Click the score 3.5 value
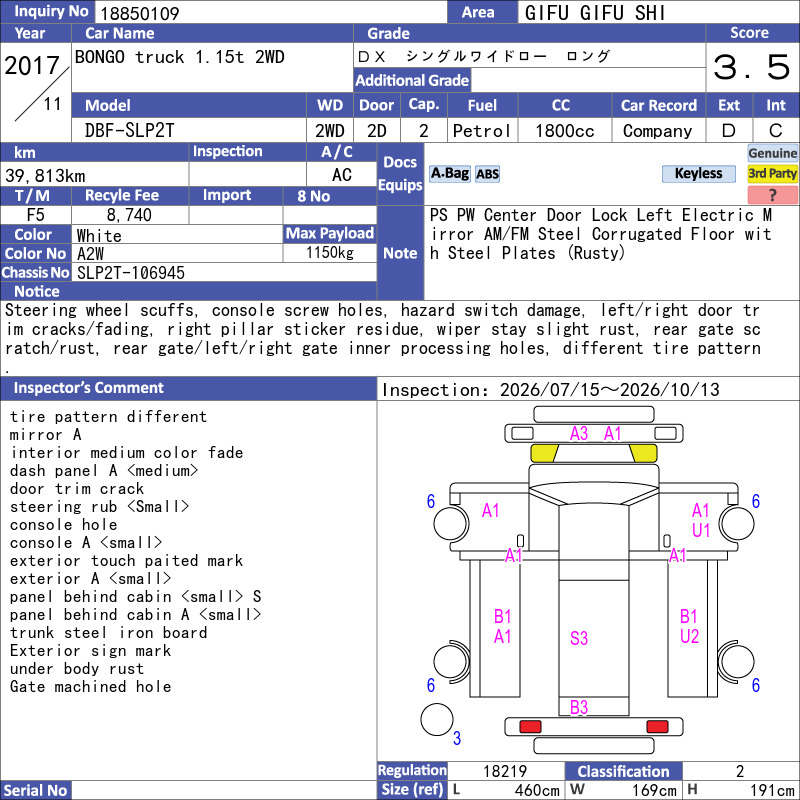The image size is (800, 800). point(752,67)
